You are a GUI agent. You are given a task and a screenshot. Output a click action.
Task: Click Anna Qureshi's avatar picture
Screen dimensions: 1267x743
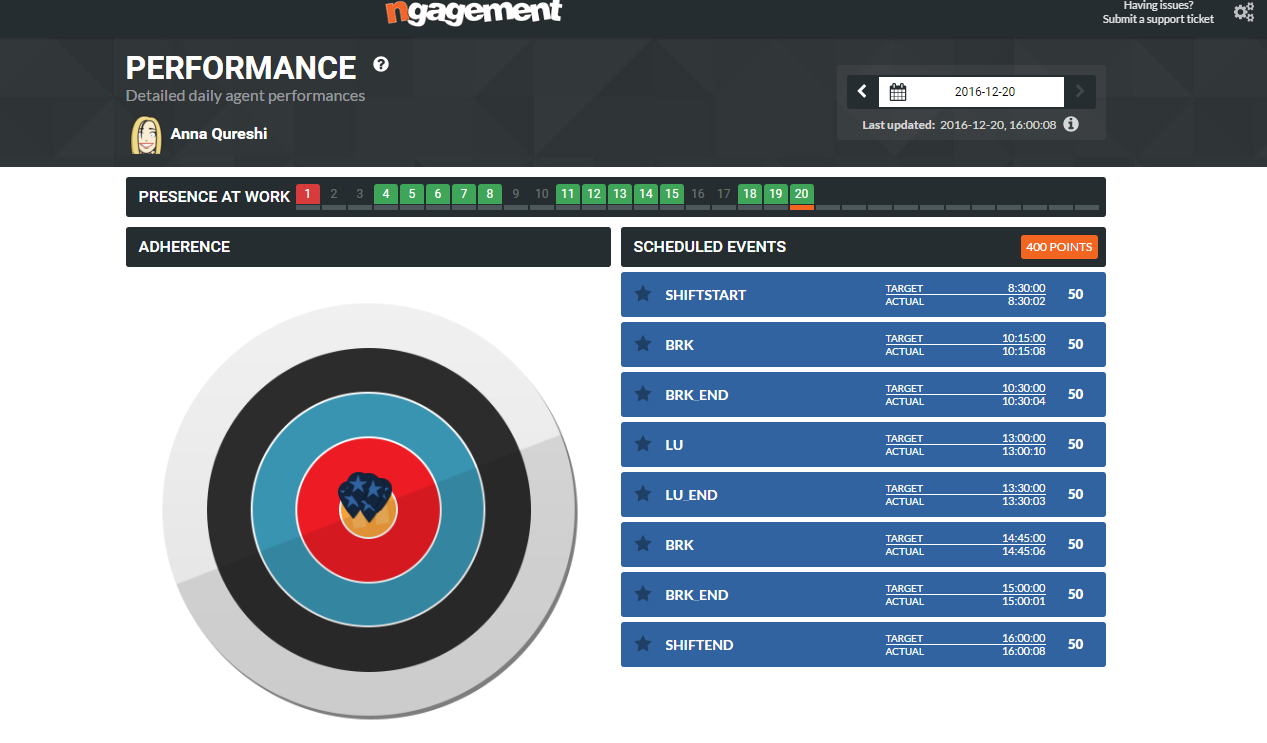(146, 135)
